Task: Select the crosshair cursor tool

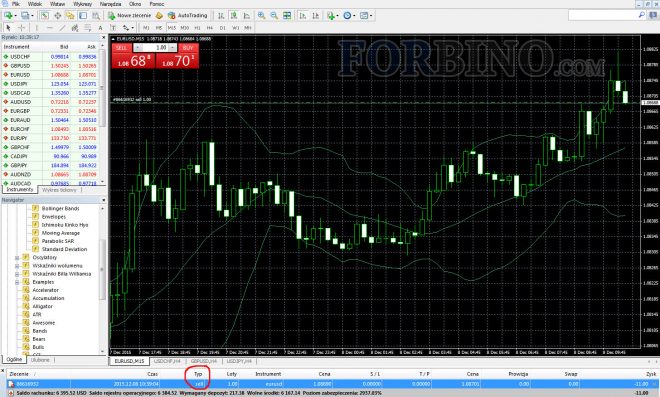Action: (21, 28)
